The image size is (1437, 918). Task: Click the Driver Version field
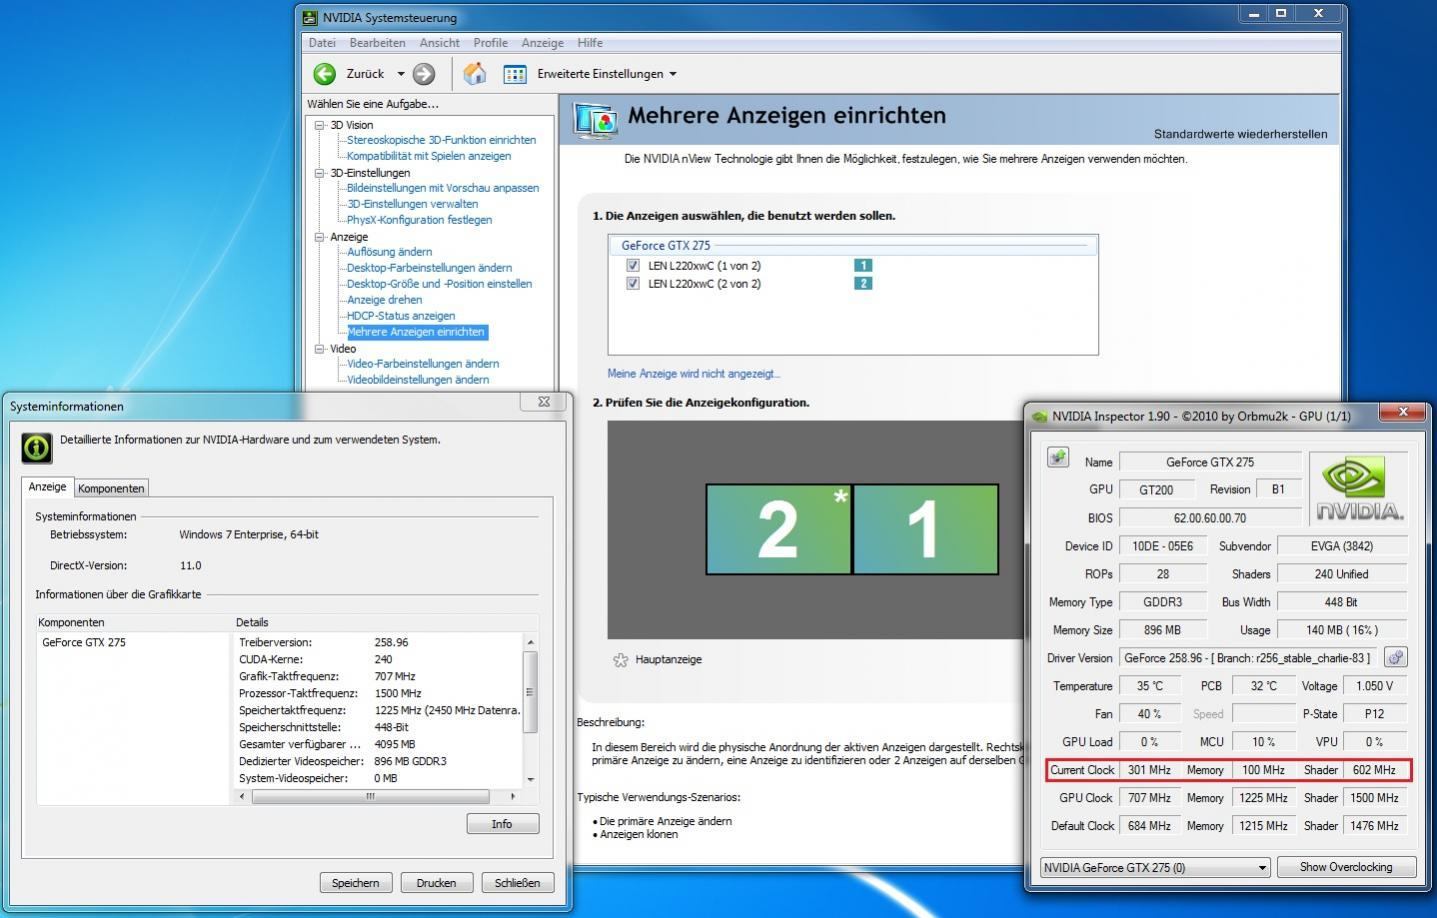point(1248,658)
